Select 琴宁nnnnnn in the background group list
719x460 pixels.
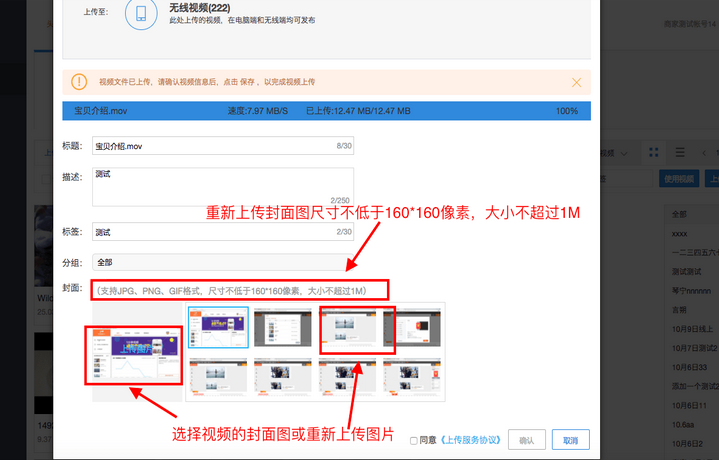coord(691,291)
